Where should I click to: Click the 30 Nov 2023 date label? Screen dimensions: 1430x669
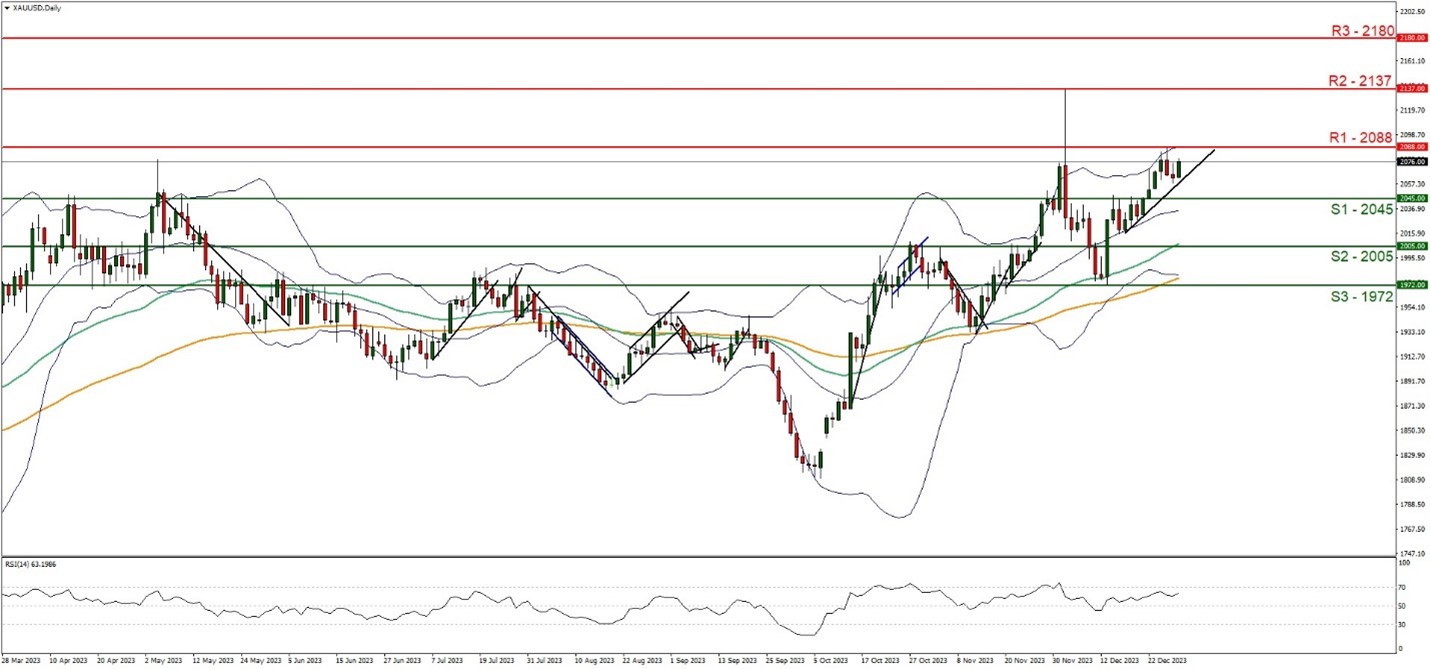[1062, 661]
